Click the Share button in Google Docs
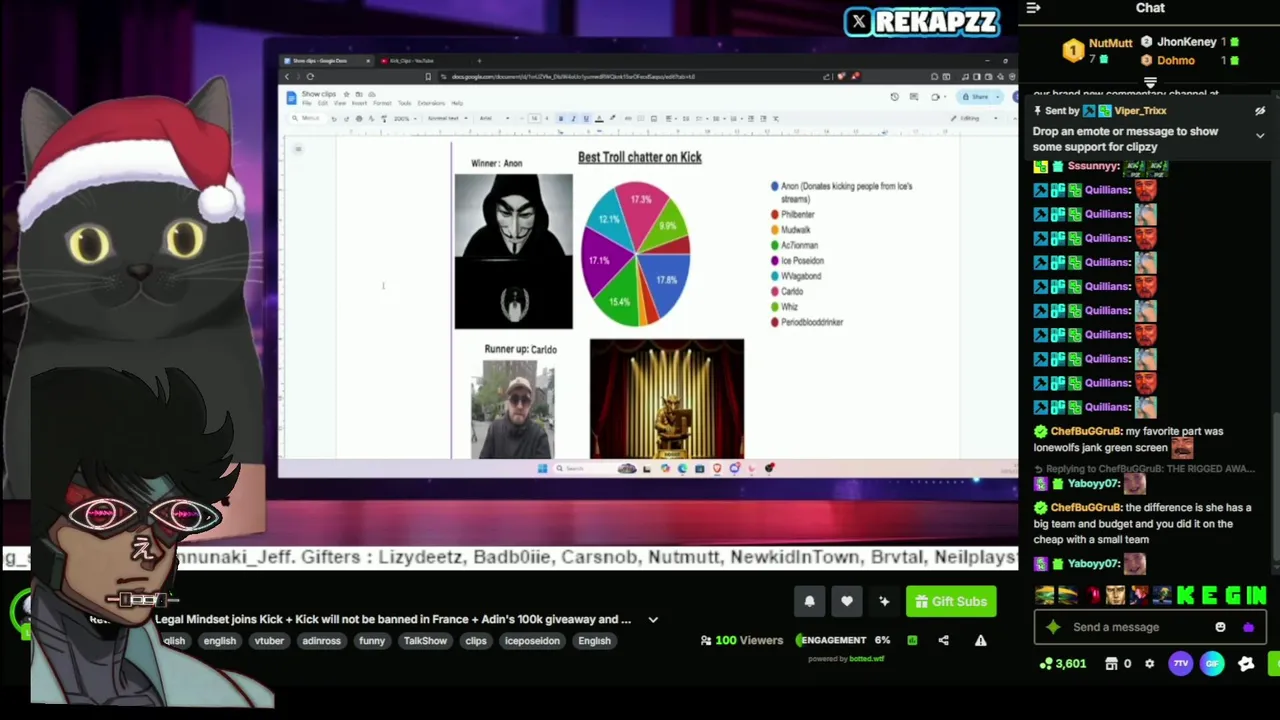Screen dimensions: 1280x720 976,97
